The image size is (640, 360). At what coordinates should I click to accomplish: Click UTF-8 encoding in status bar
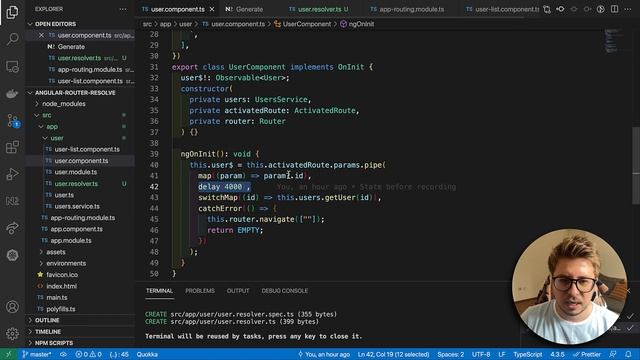[481, 354]
